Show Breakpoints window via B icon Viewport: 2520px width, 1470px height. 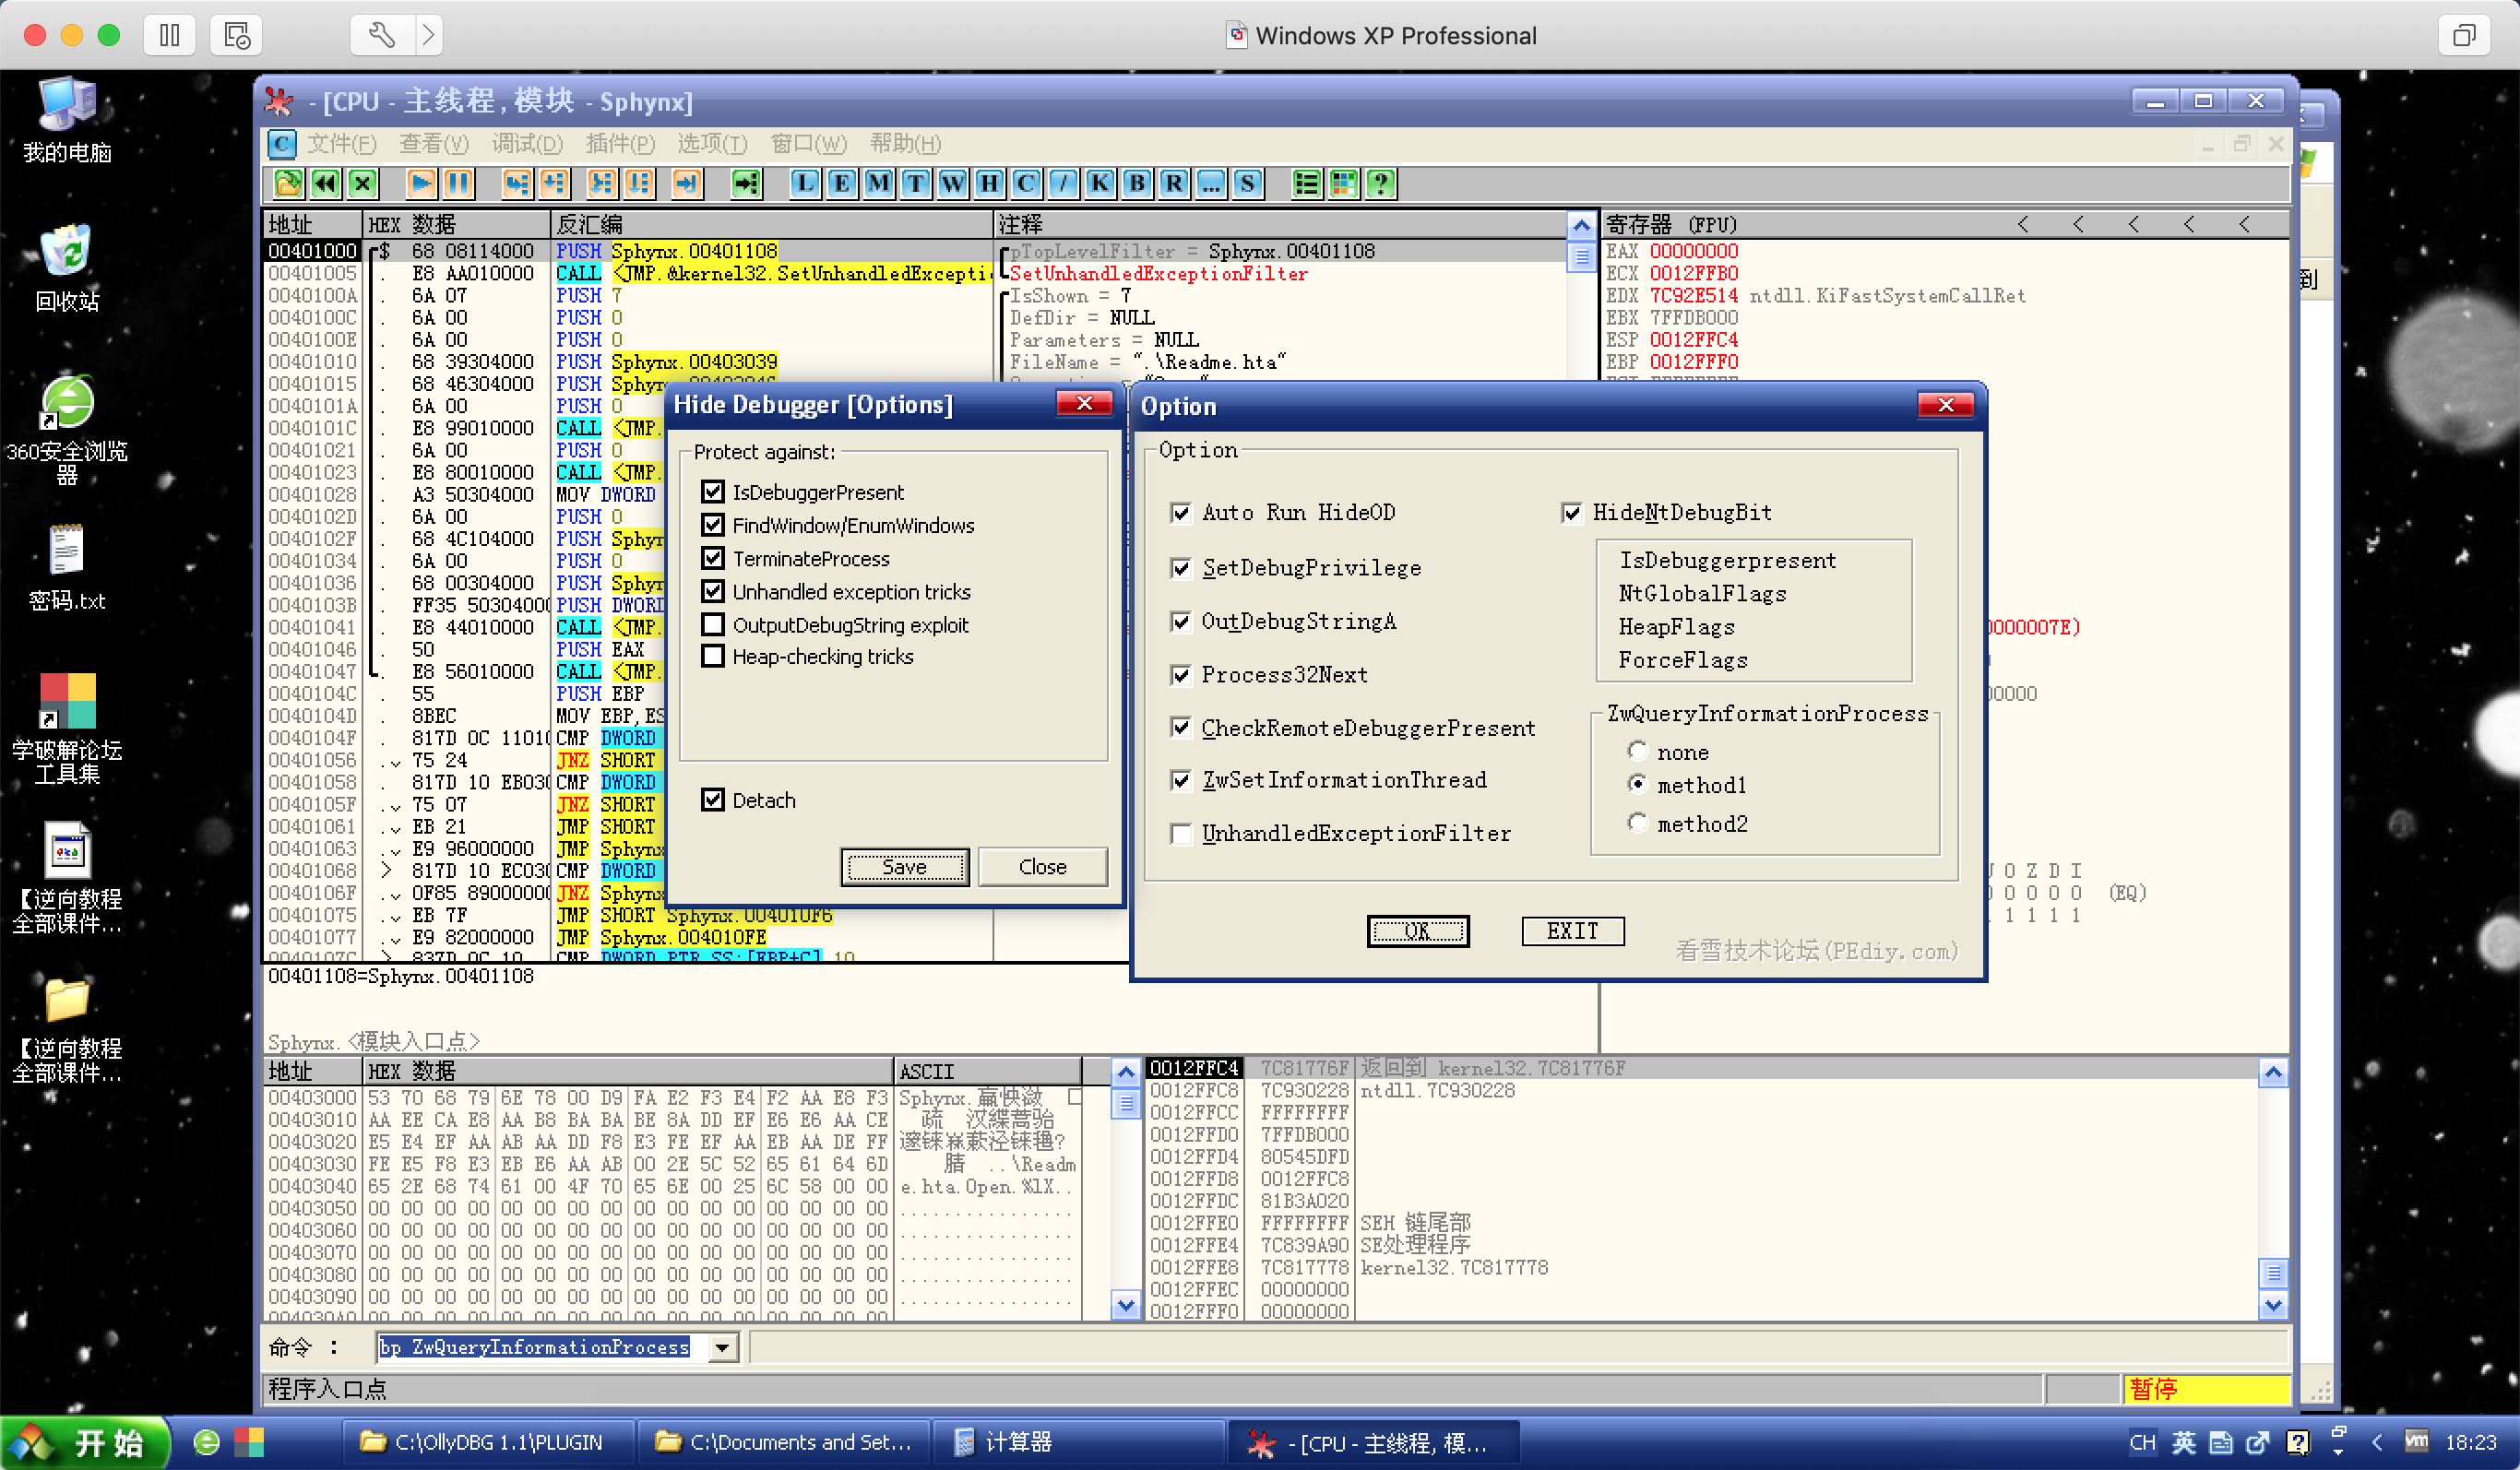point(1136,183)
